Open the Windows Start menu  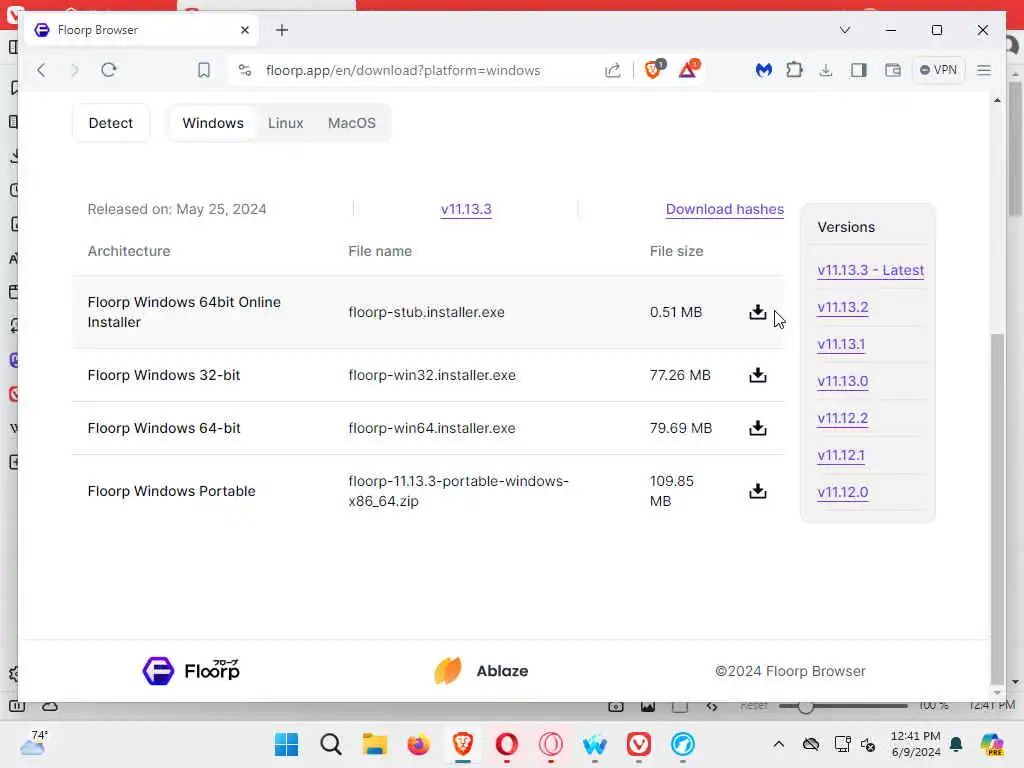point(287,744)
